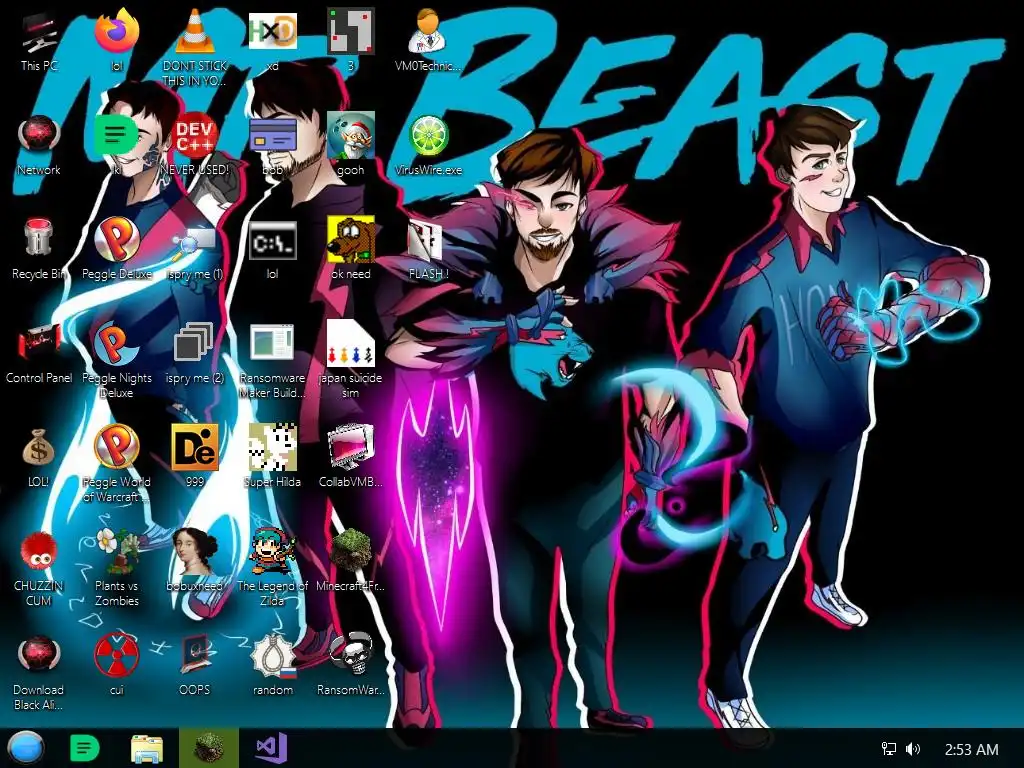Open the volume speaker tray icon
This screenshot has width=1024, height=768.
914,749
